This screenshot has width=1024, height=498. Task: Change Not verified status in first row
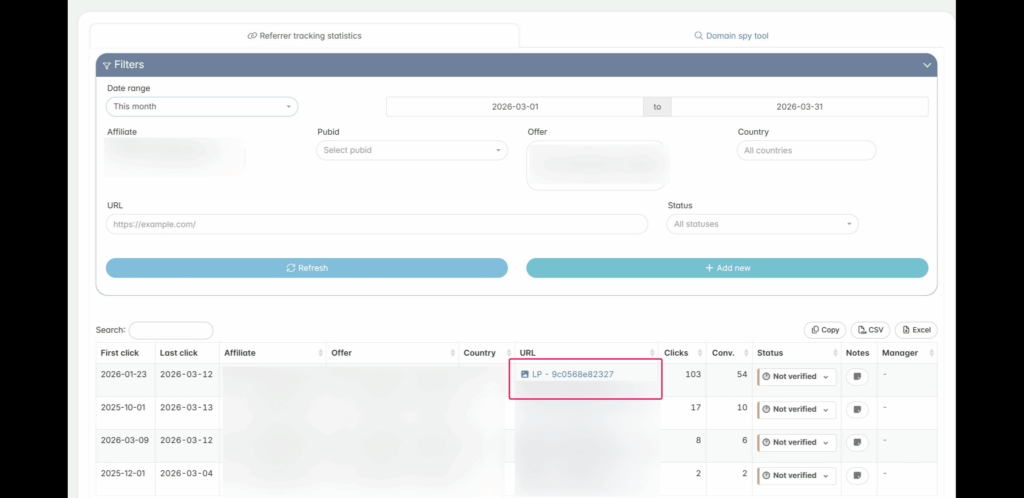click(x=796, y=377)
